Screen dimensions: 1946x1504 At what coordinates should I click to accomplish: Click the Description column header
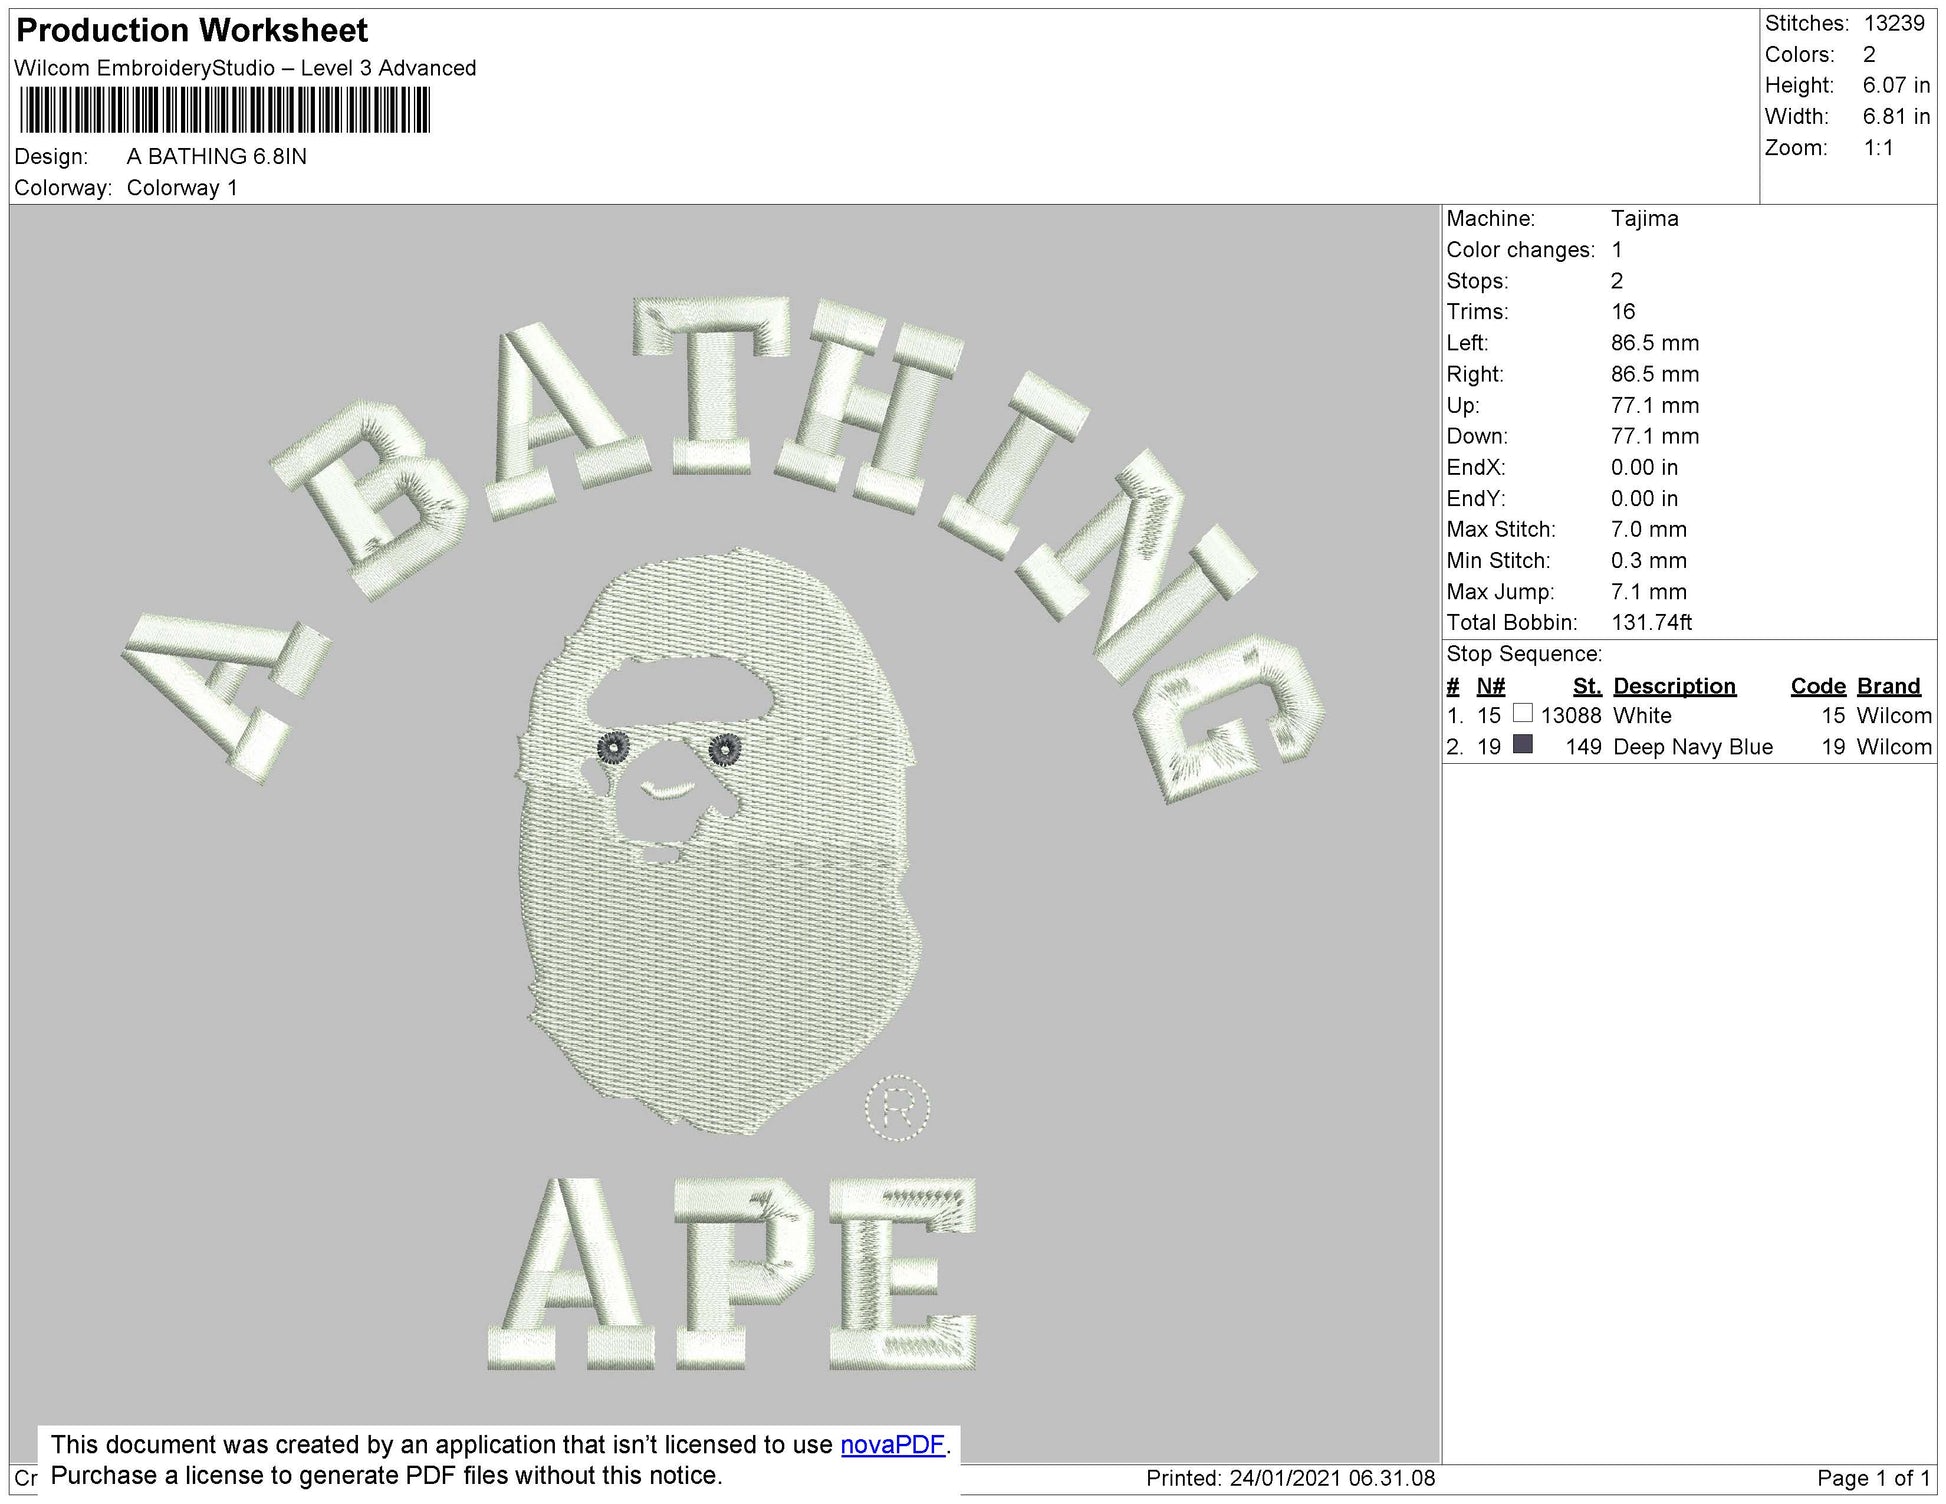coord(1674,686)
